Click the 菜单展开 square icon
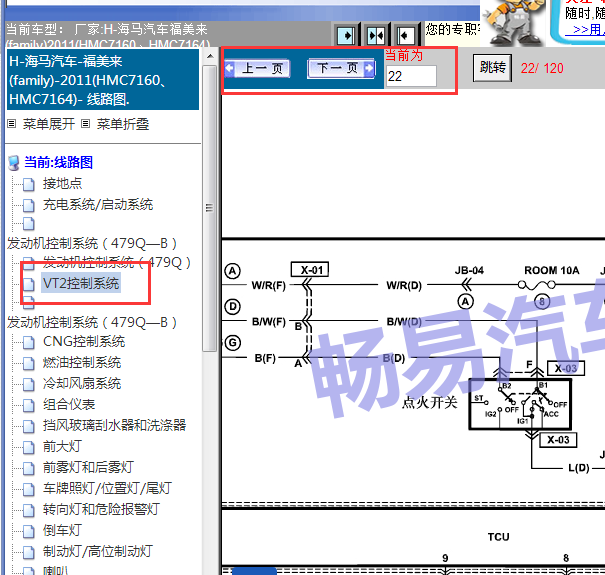Screen dimensions: 605x575 (12, 124)
